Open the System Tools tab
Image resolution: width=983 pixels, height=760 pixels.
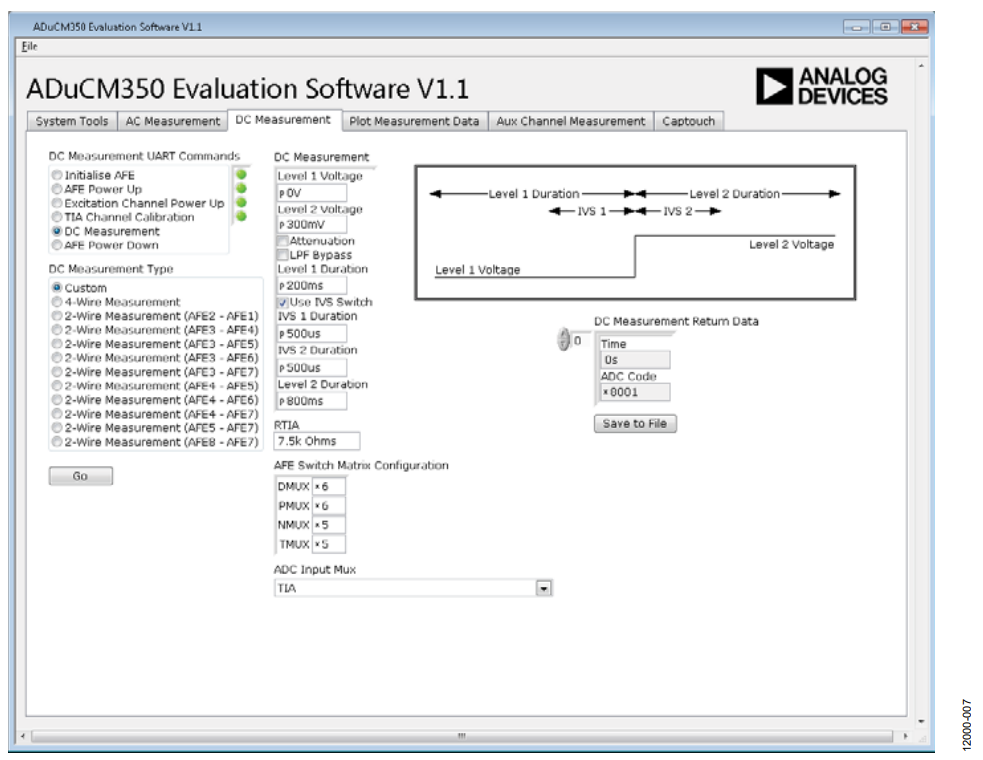71,121
